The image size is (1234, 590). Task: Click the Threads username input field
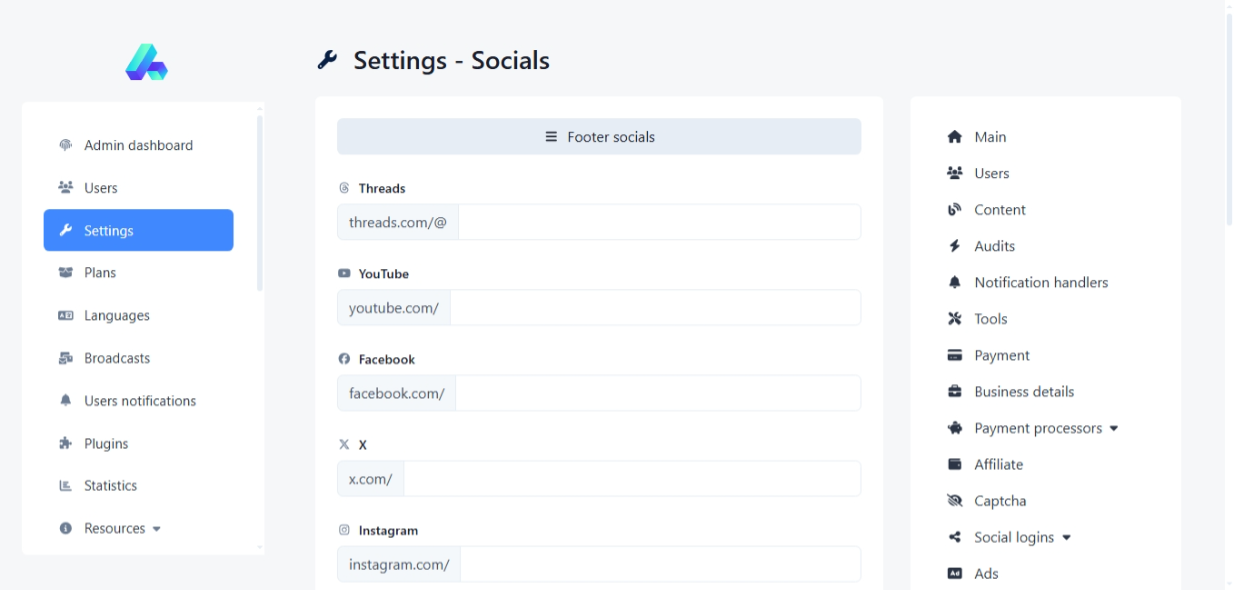click(x=659, y=222)
